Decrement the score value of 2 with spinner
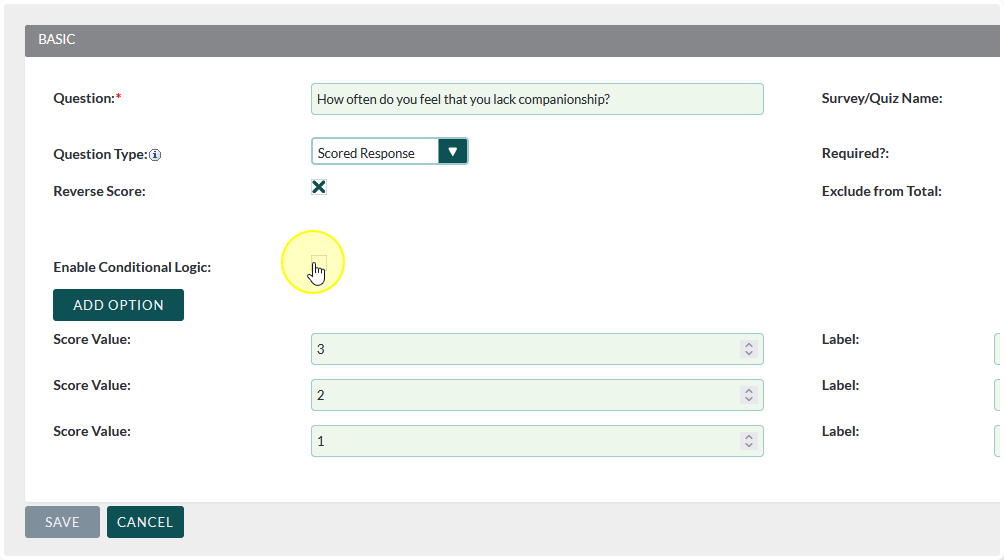The height and width of the screenshot is (560, 1004). tap(748, 399)
